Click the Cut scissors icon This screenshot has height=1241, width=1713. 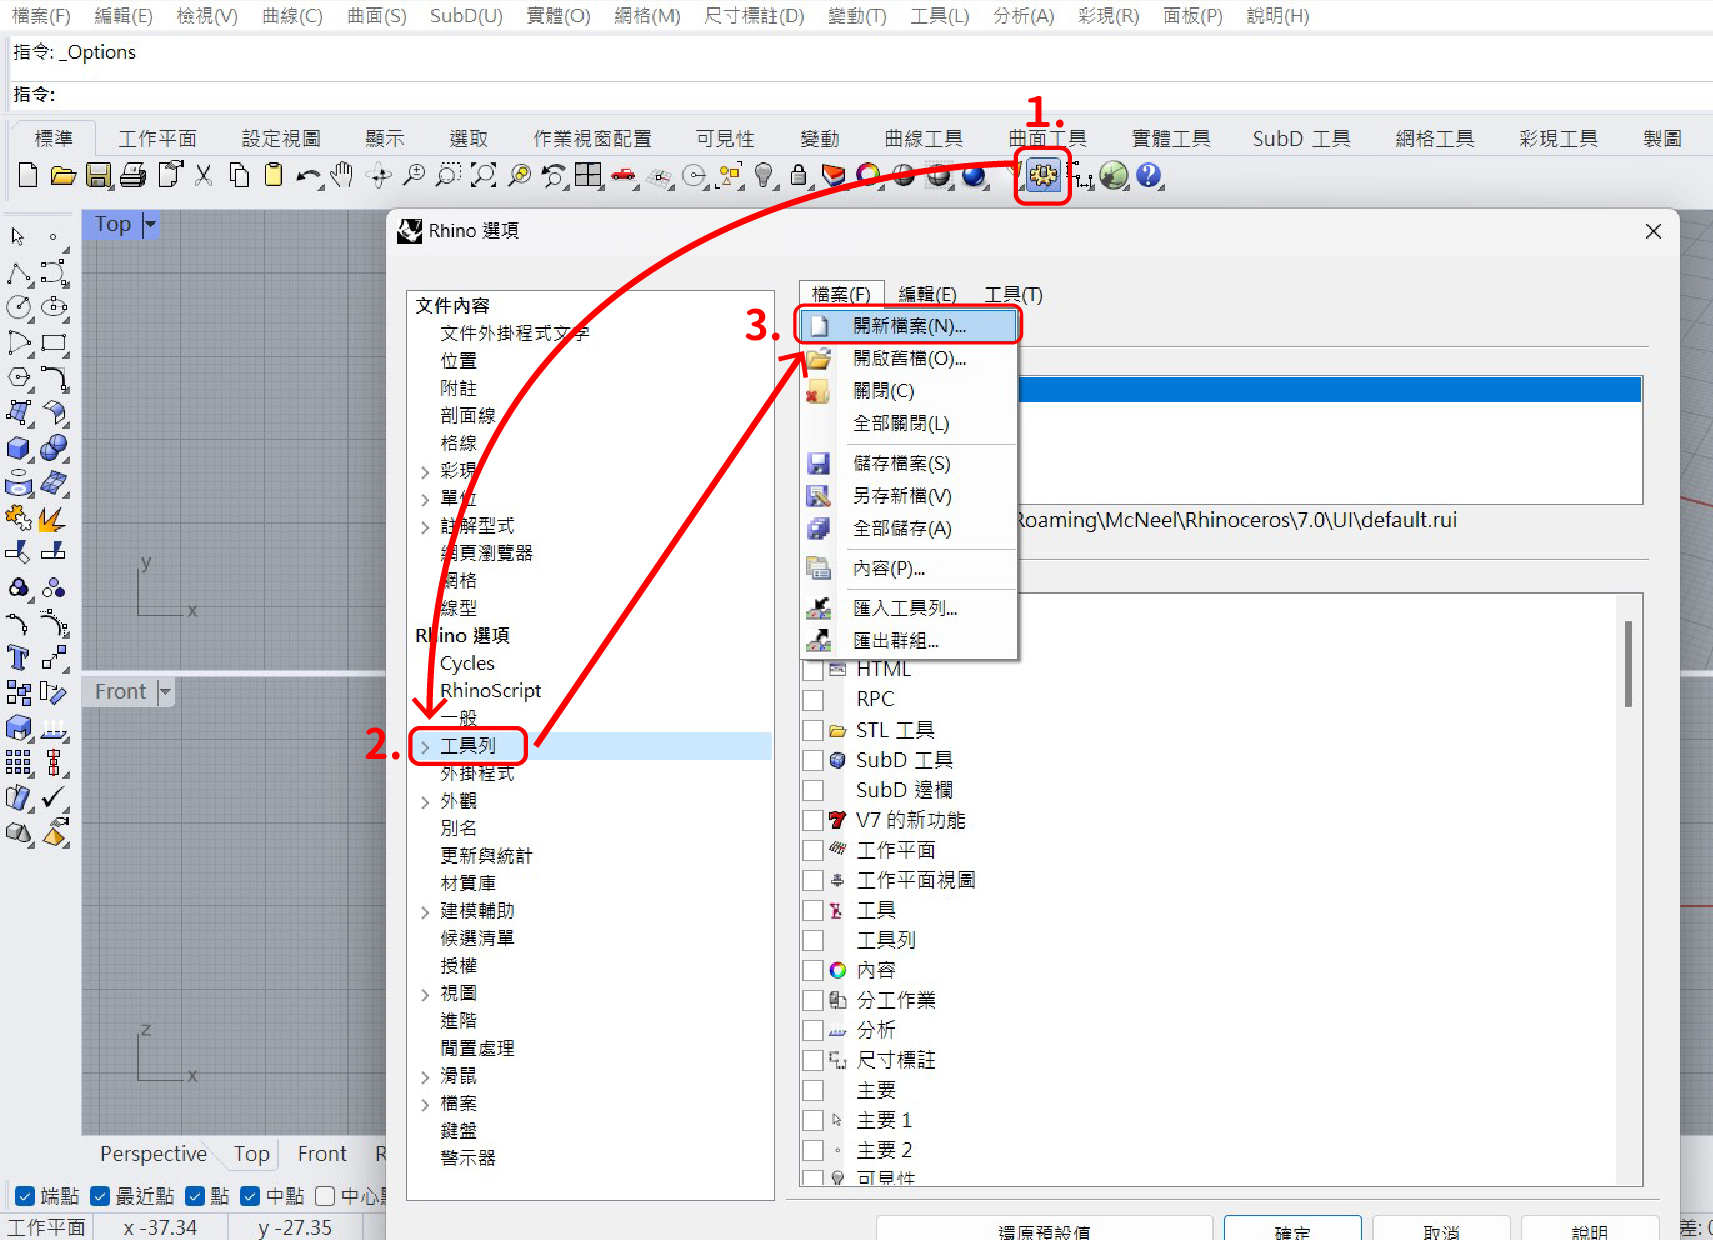pos(204,176)
